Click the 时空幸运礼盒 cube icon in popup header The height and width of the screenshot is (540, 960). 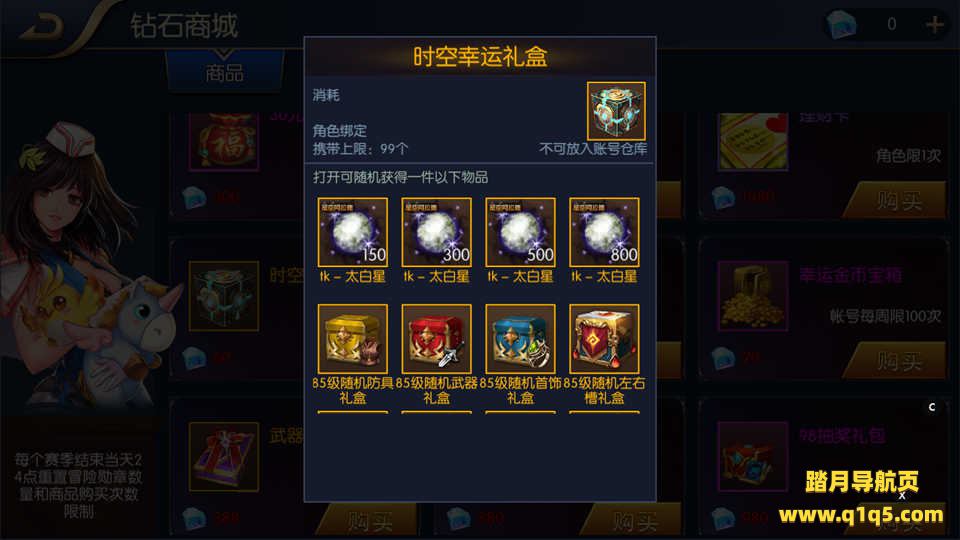click(x=616, y=111)
